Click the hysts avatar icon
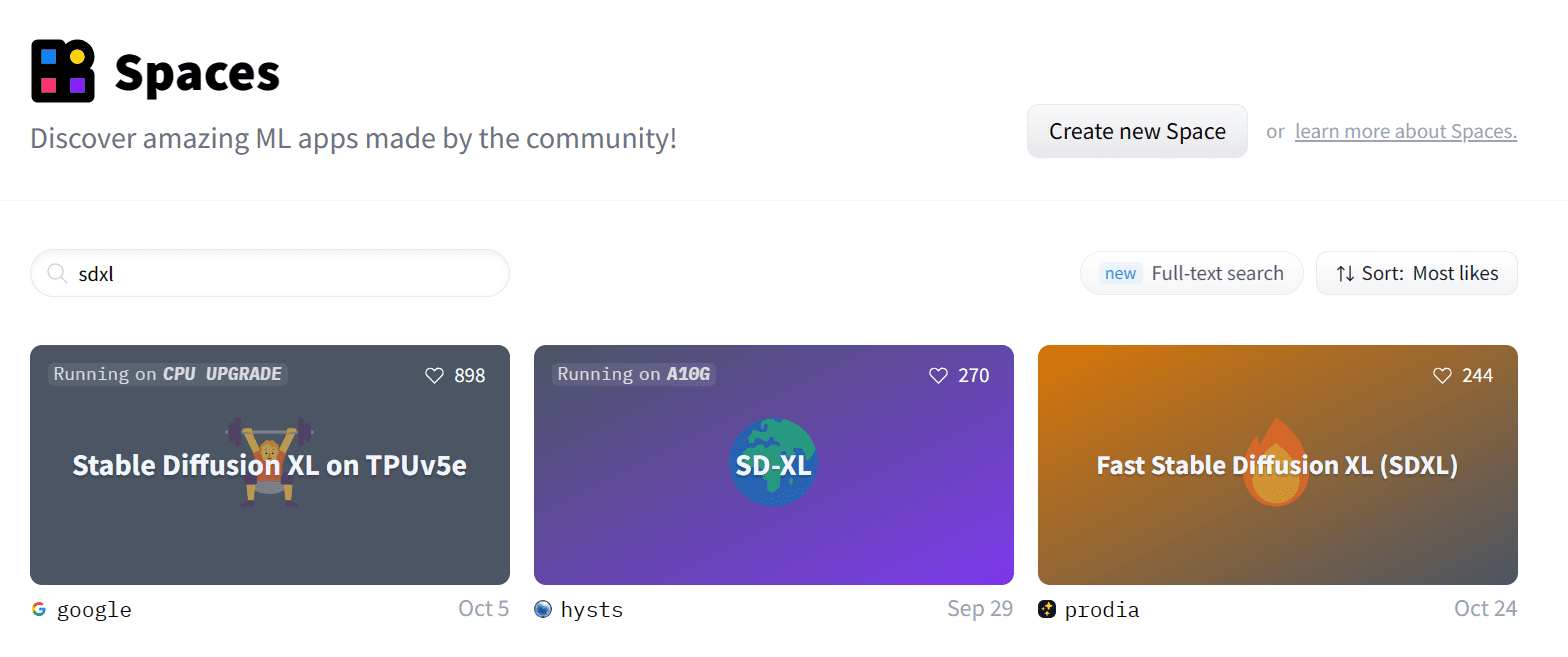The height and width of the screenshot is (657, 1568). [x=543, y=609]
